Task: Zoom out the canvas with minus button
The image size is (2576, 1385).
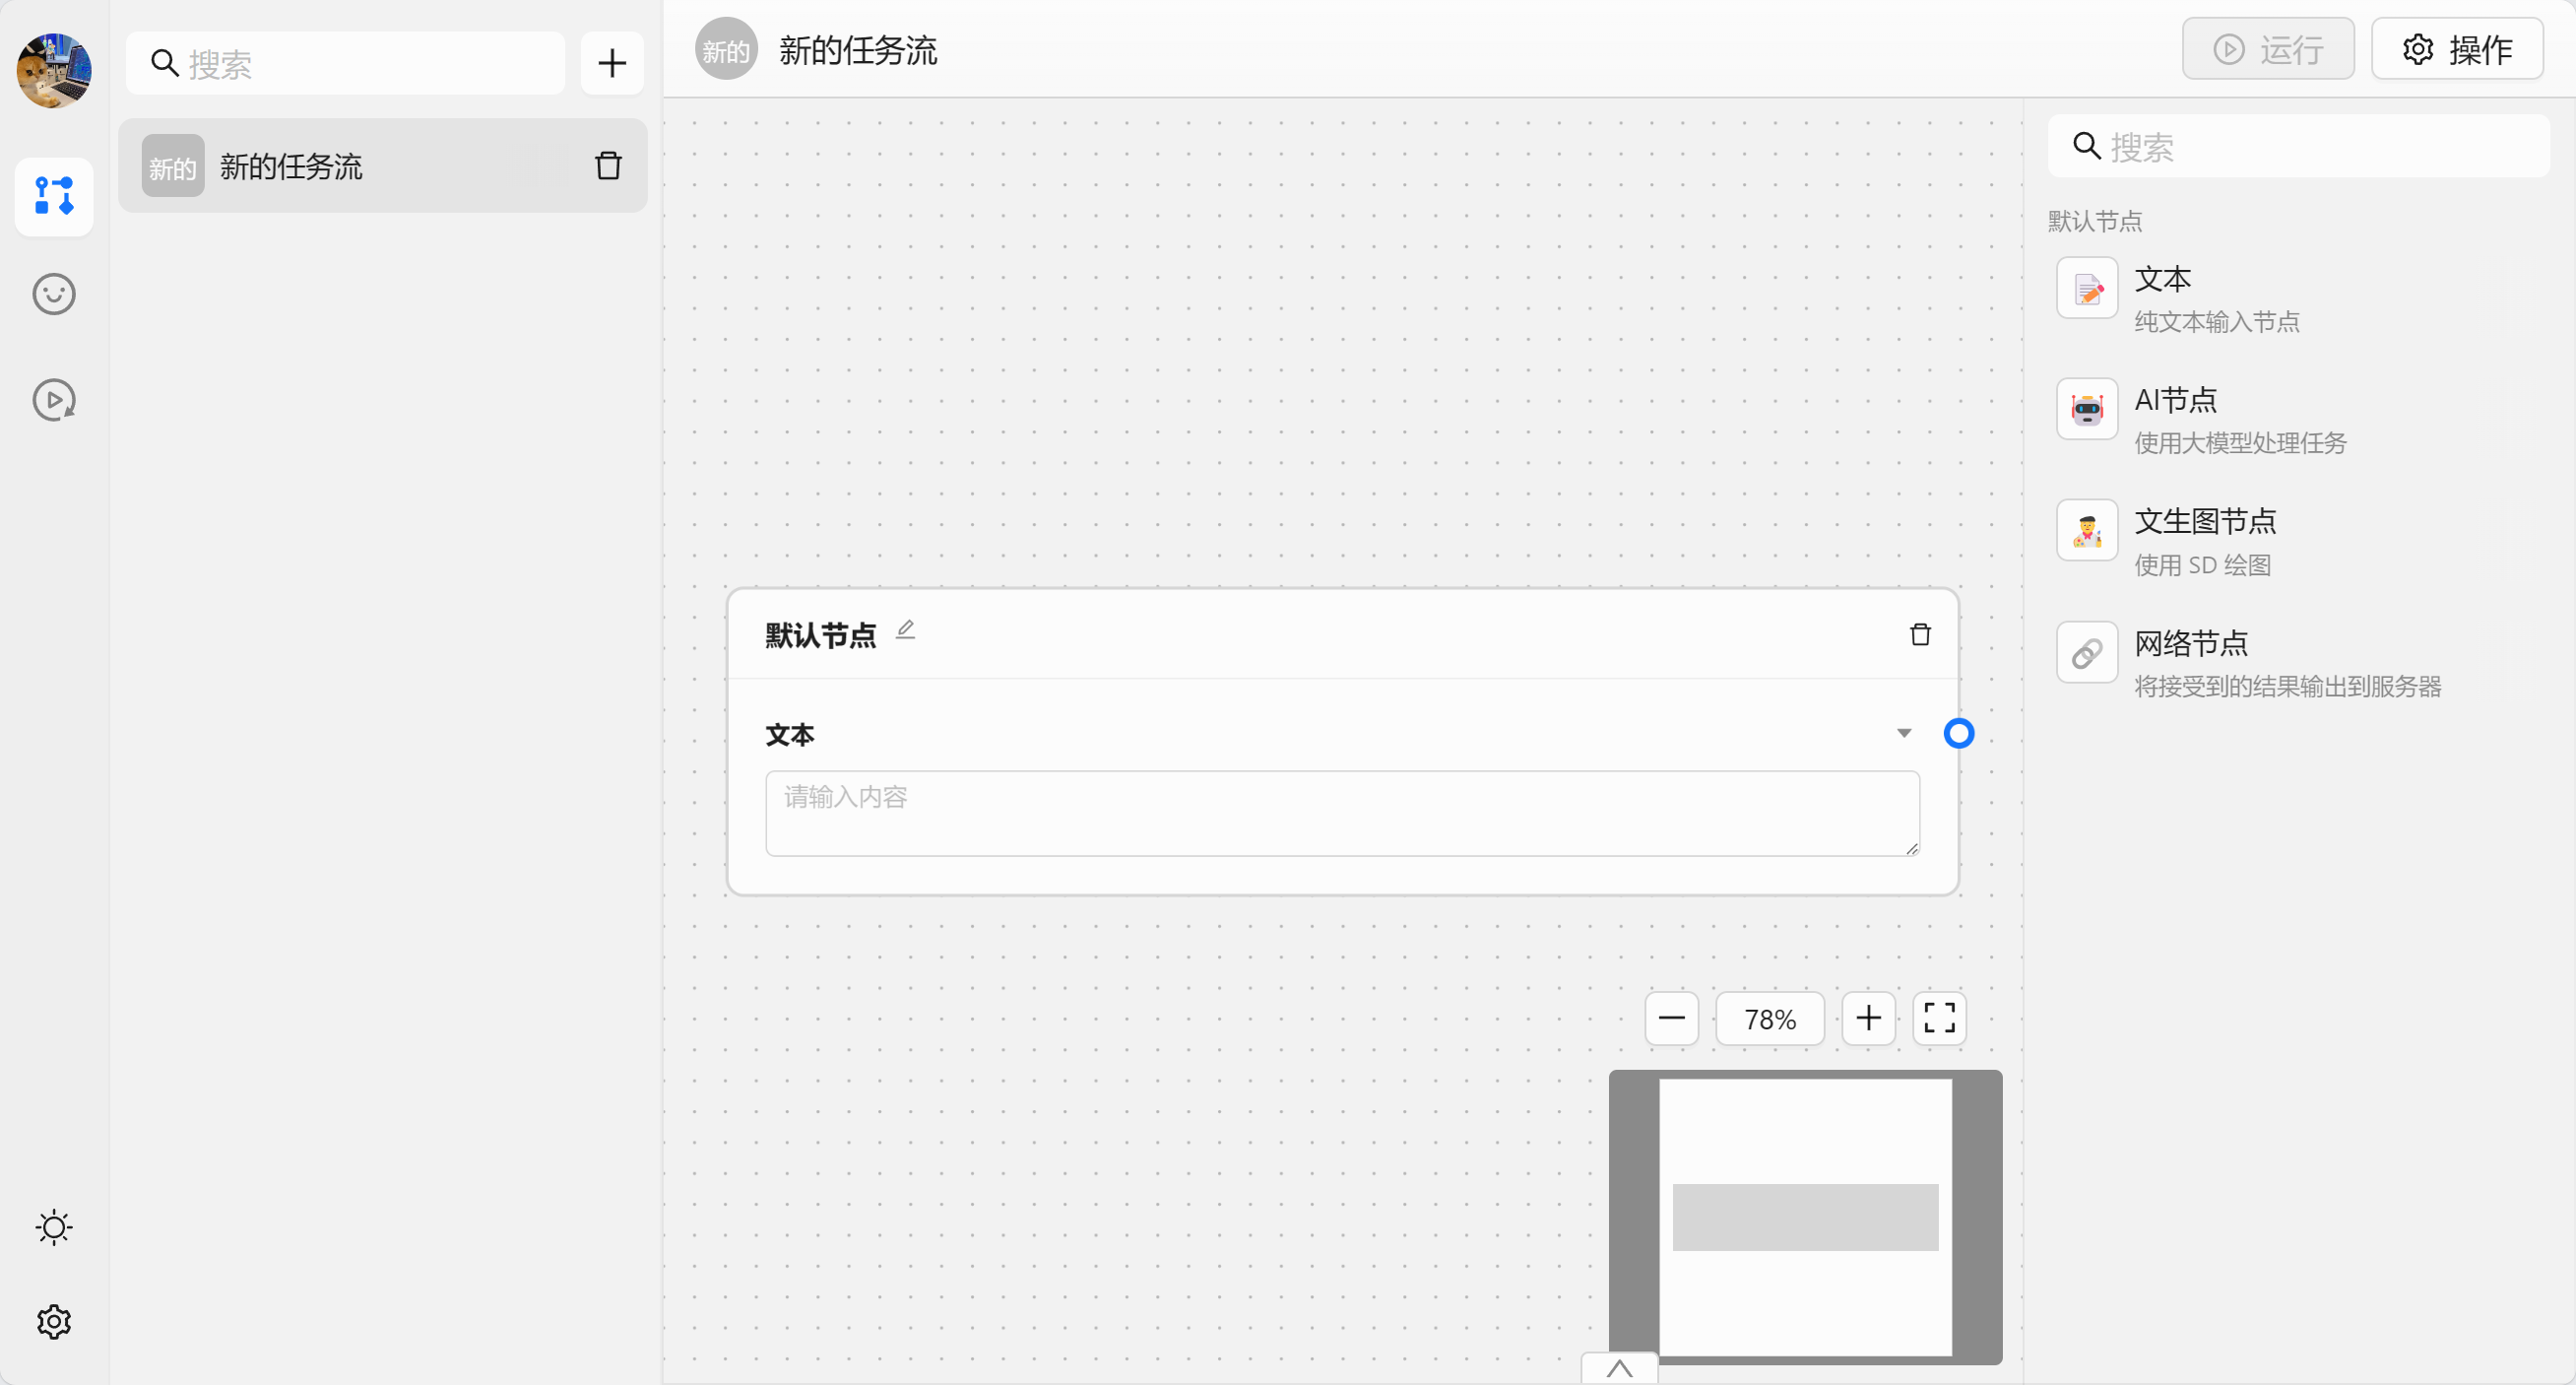Action: coord(1671,1018)
